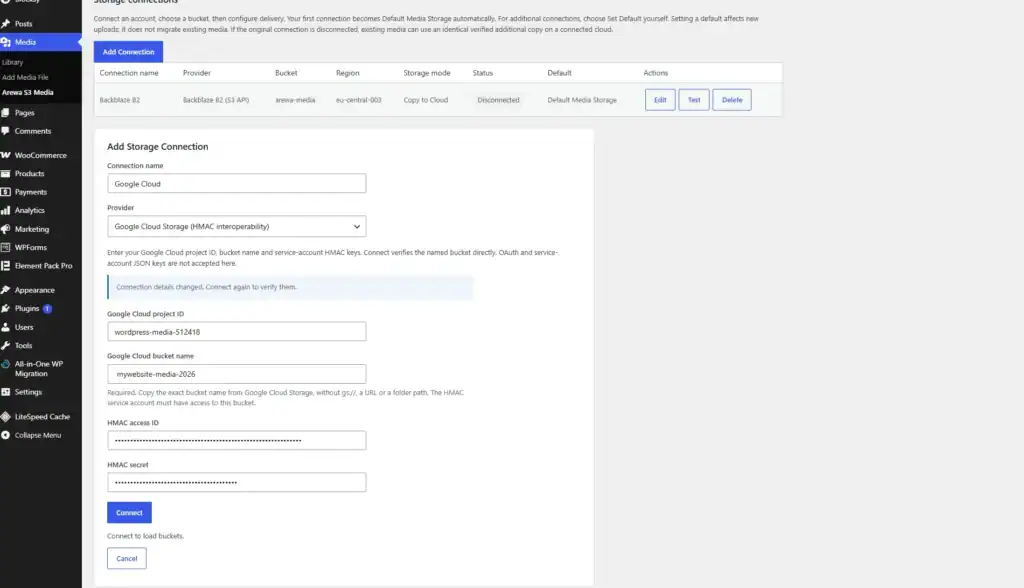Click the Google Cloud project ID field

pyautogui.click(x=236, y=331)
